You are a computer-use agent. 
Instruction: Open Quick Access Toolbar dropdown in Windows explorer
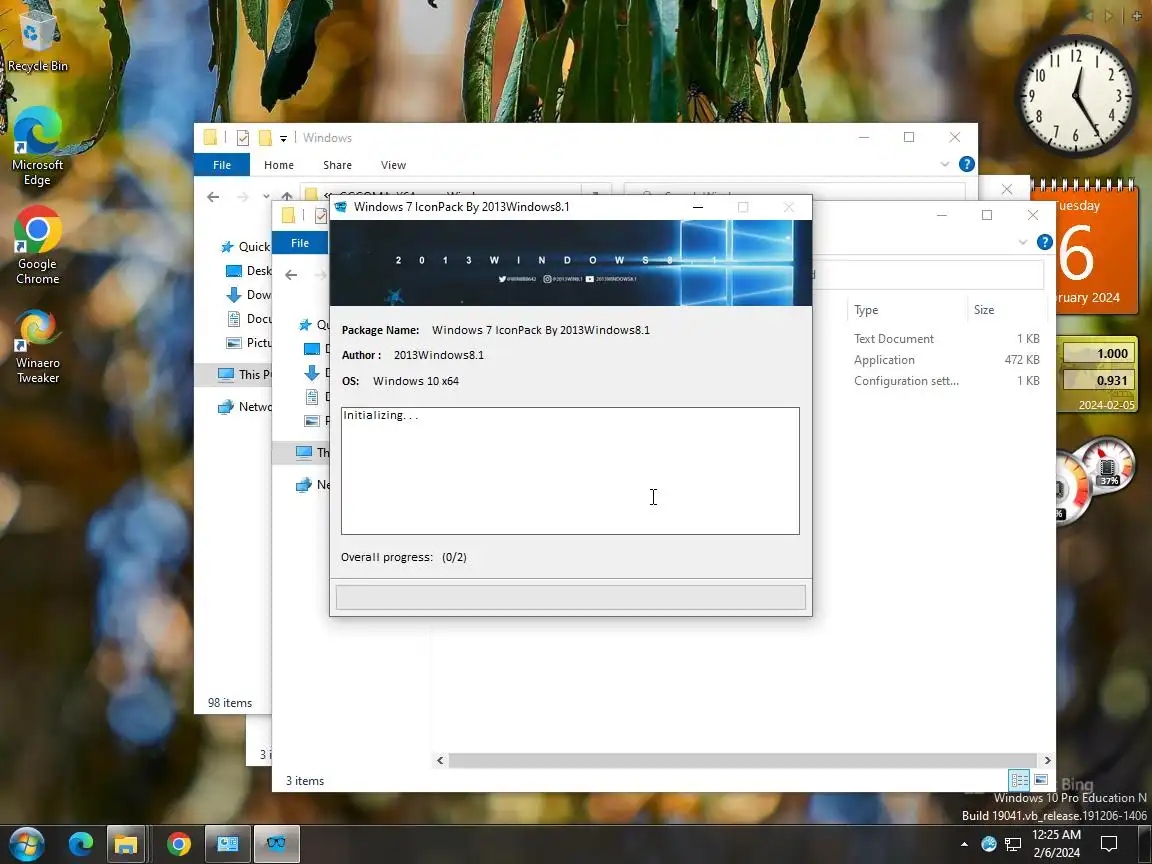pyautogui.click(x=283, y=138)
